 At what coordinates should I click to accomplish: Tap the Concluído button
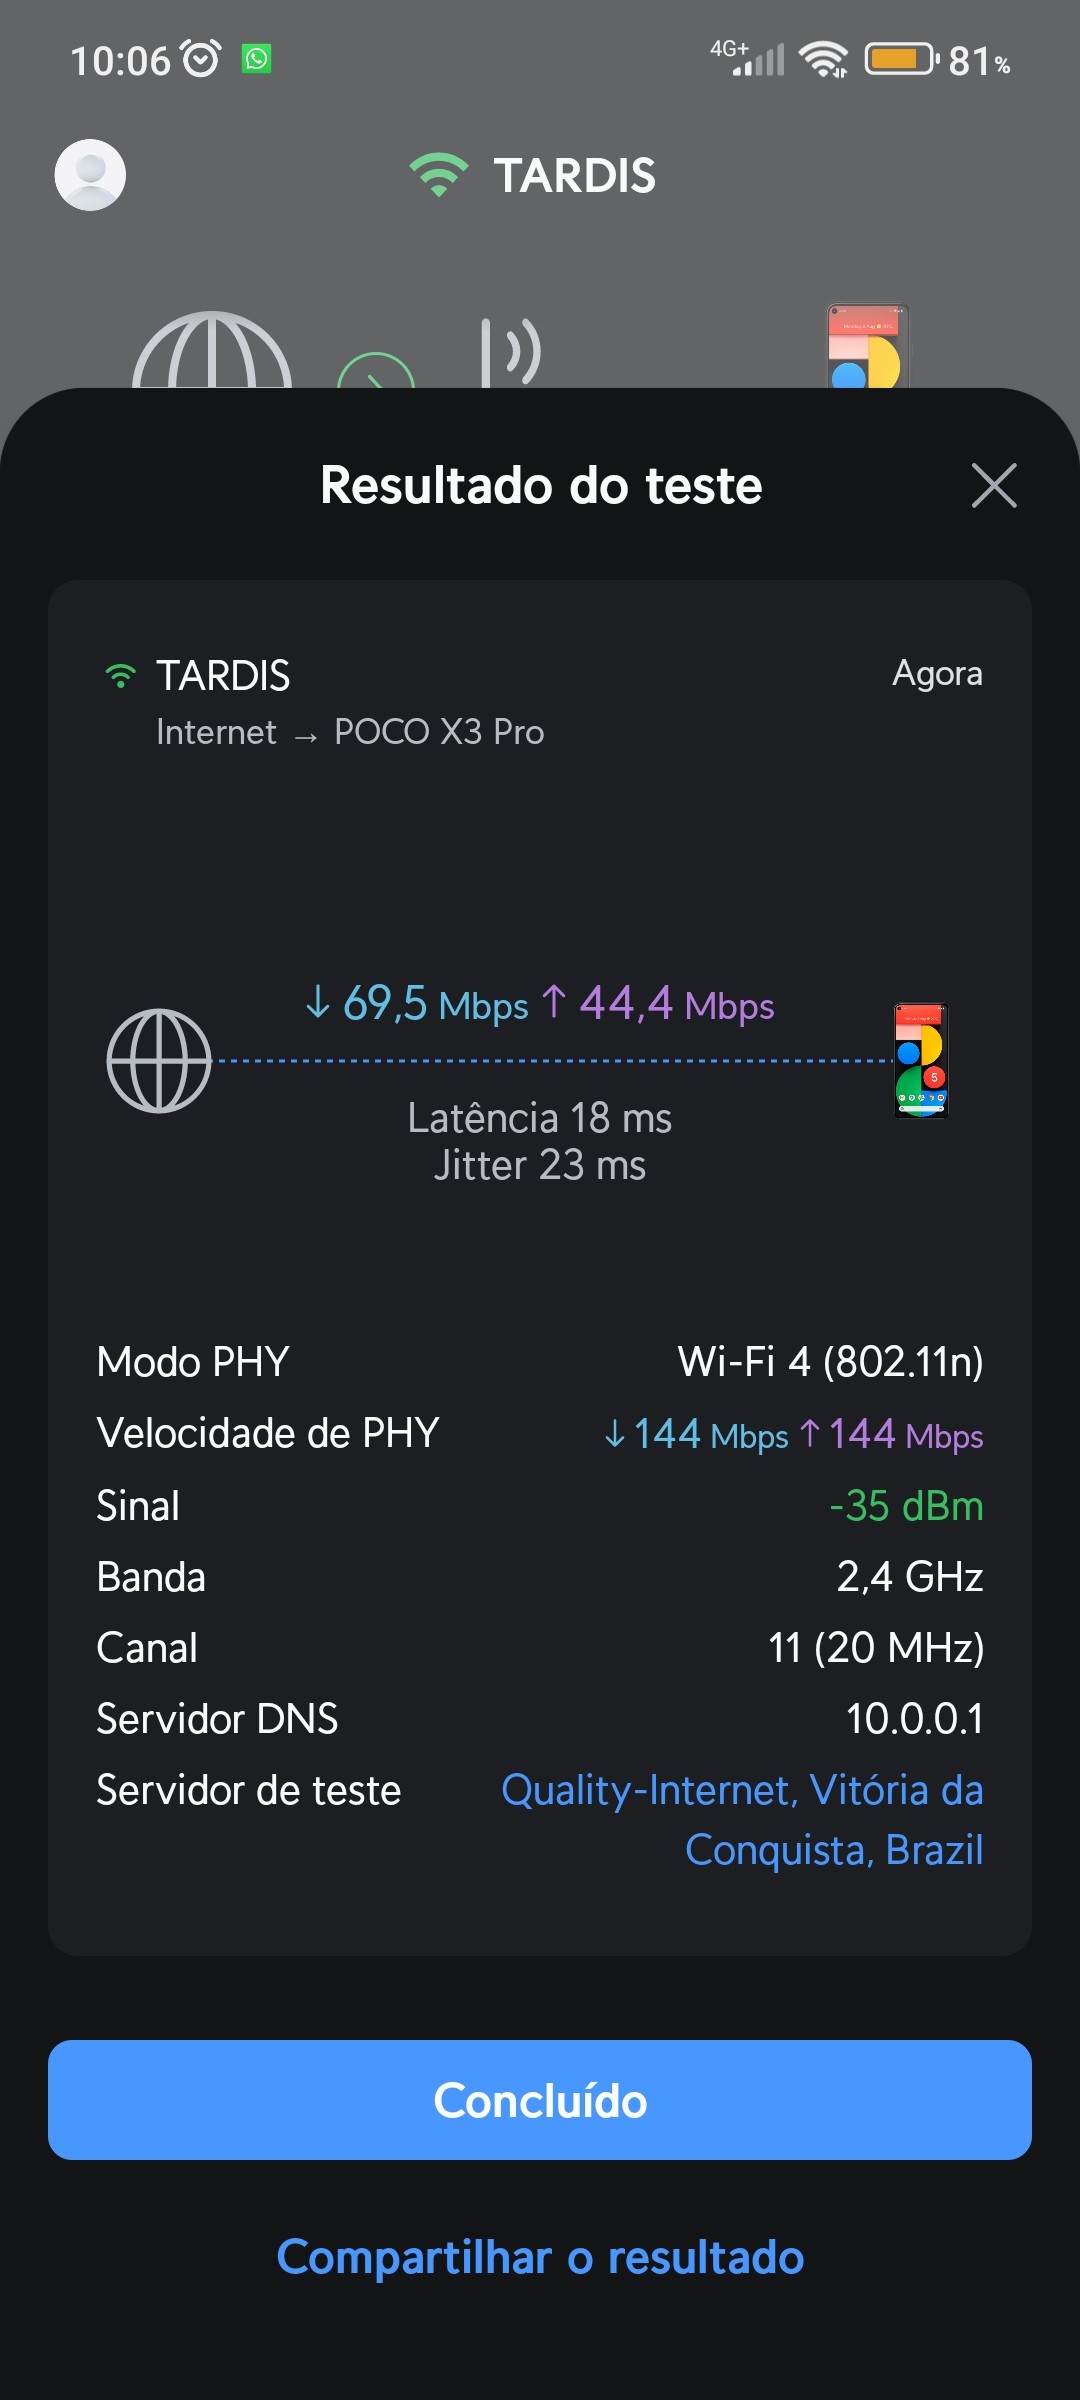540,2100
